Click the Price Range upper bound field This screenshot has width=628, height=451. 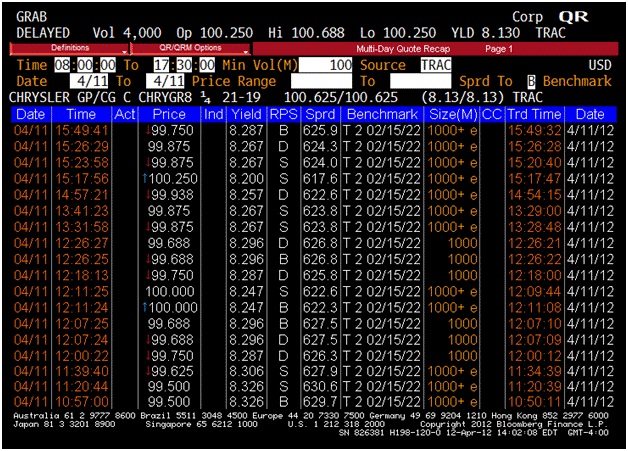[421, 81]
